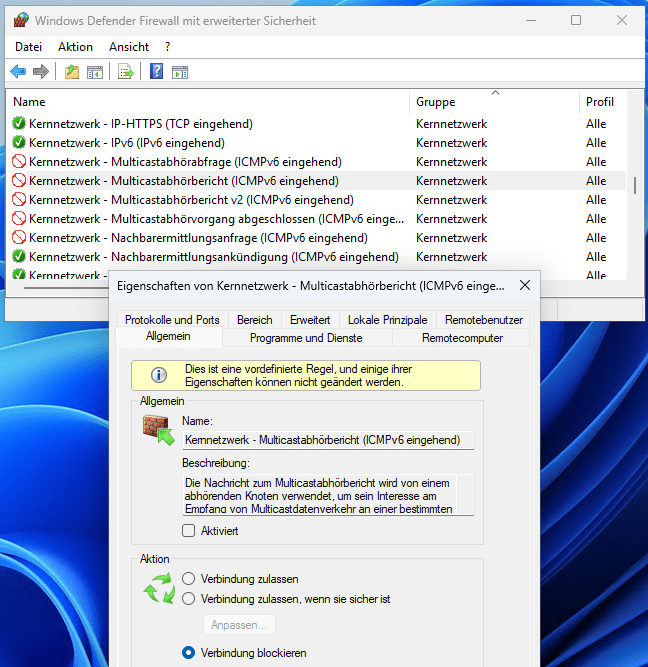Click the vertical scrollbar of the rules list
Screen dimensions: 648x667
click(x=635, y=185)
